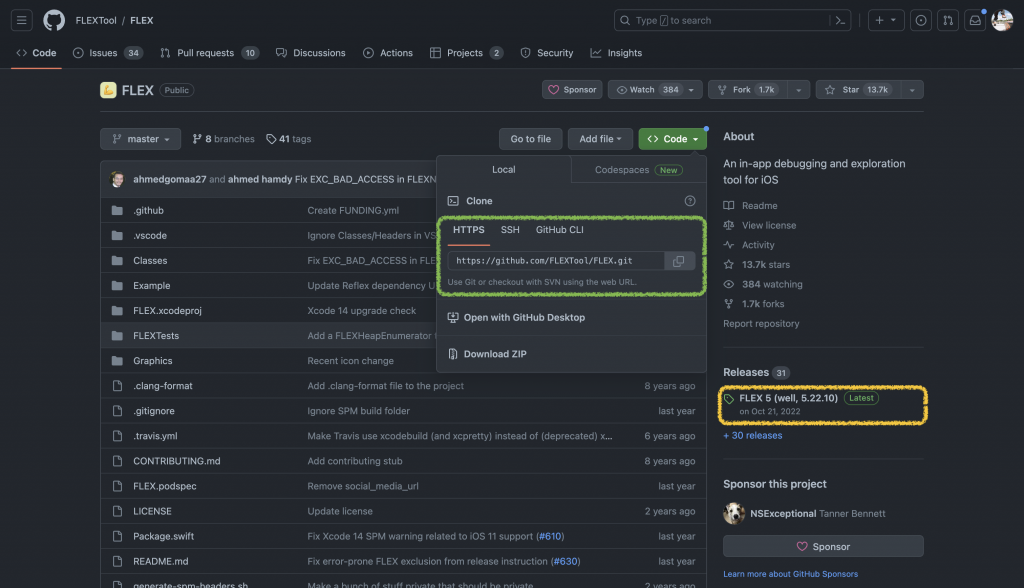Expand the Fork options arrow
Screen dimensions: 1024x588
point(798,90)
